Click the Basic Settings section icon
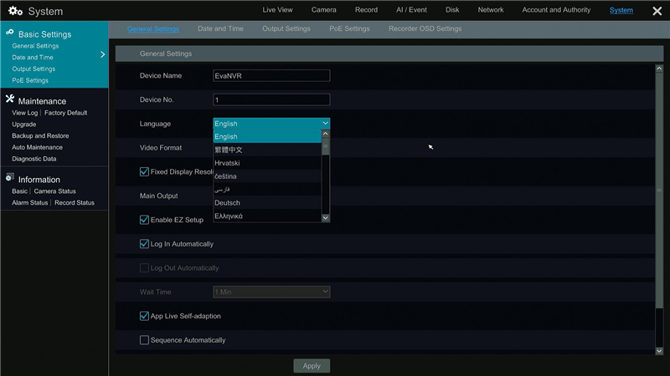The height and width of the screenshot is (376, 670). 9,32
